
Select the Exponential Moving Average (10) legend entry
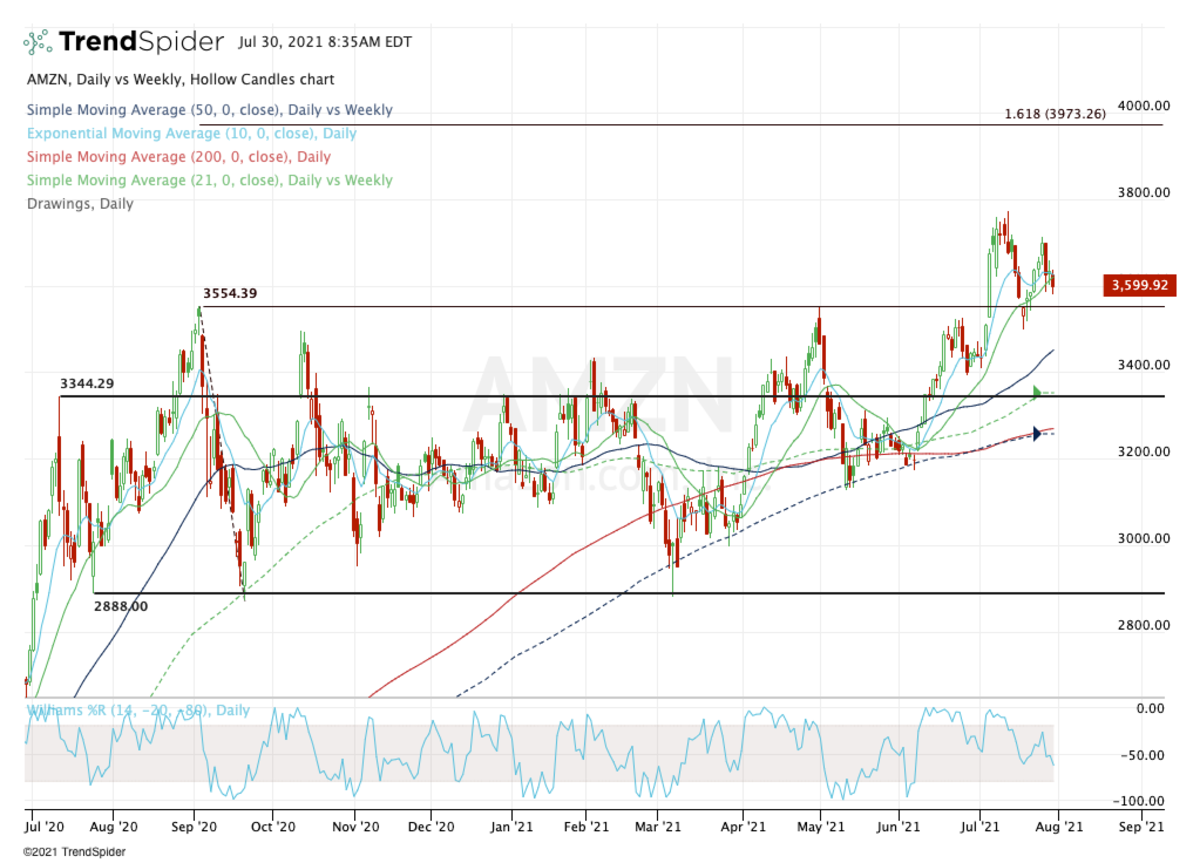(x=191, y=133)
